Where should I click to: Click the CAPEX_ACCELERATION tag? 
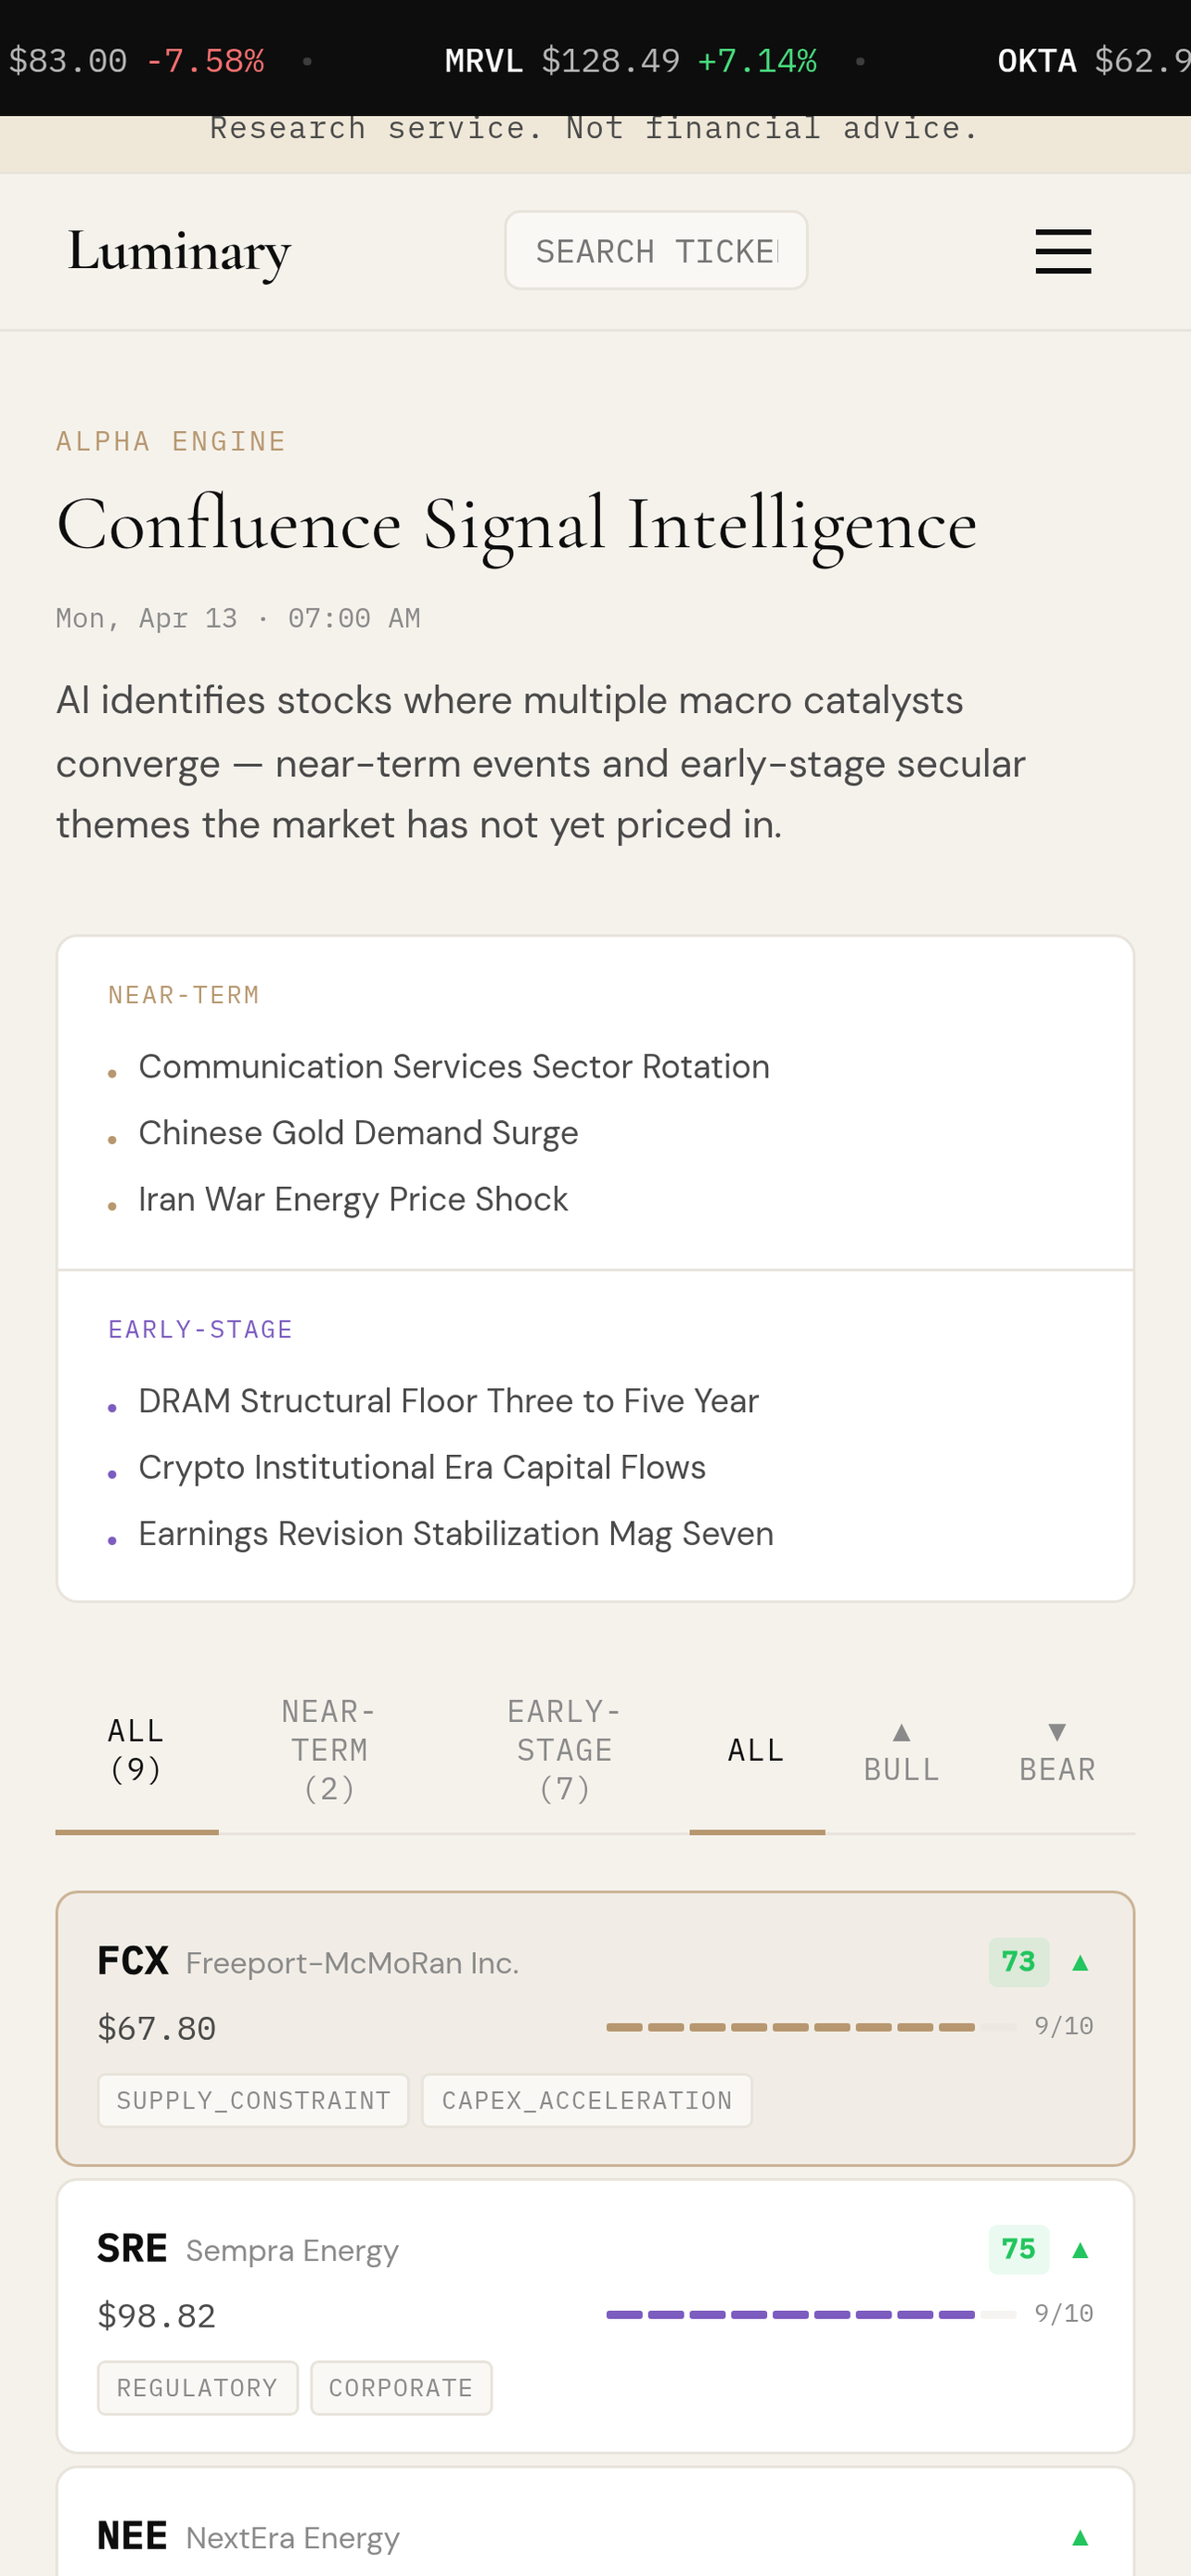(587, 2100)
